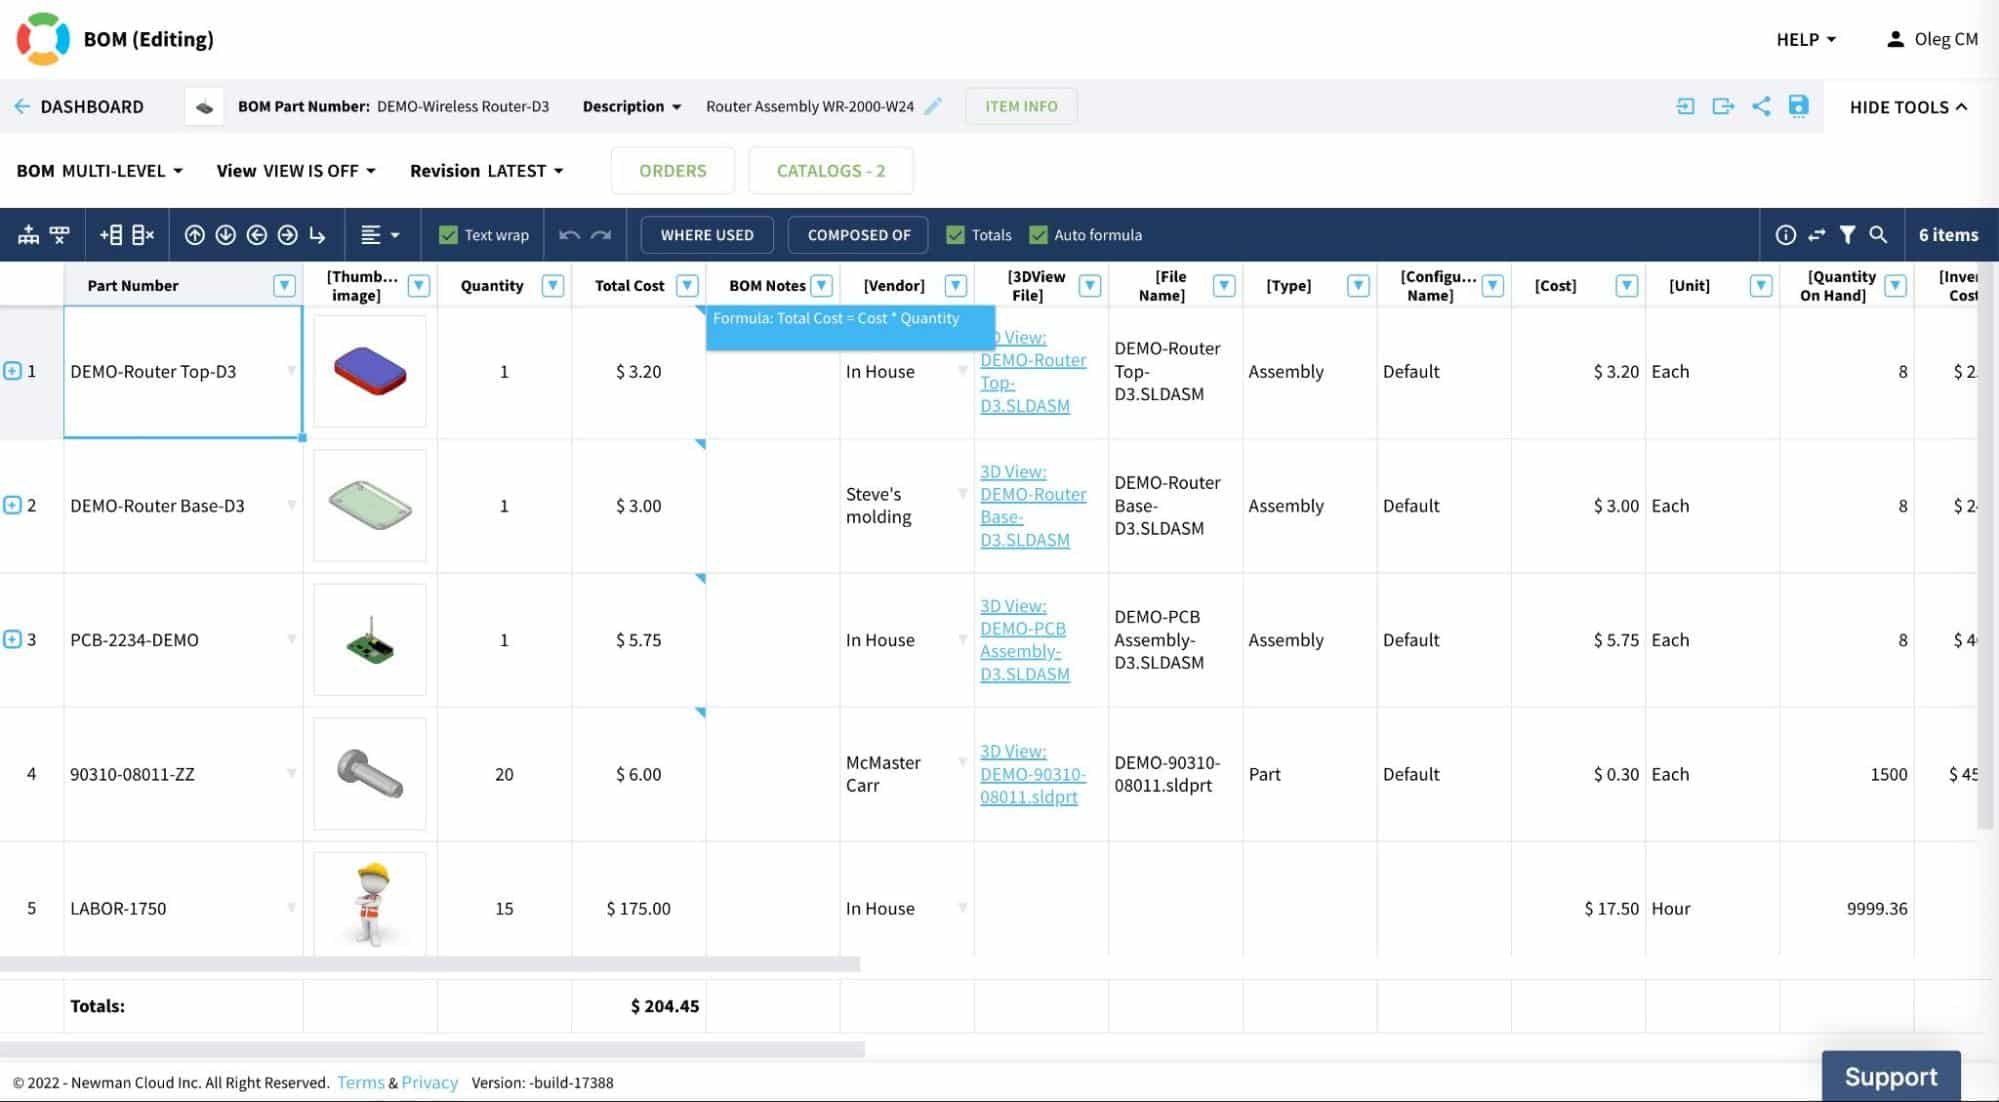Open the Part Number column filter dropdown
Image resolution: width=1999 pixels, height=1102 pixels.
[x=284, y=286]
